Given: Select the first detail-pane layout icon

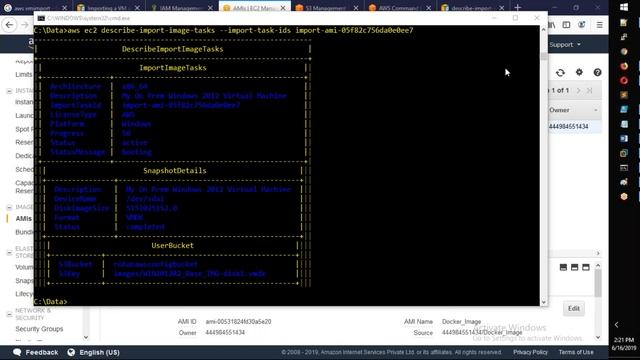Looking at the screenshot, I should (x=563, y=267).
